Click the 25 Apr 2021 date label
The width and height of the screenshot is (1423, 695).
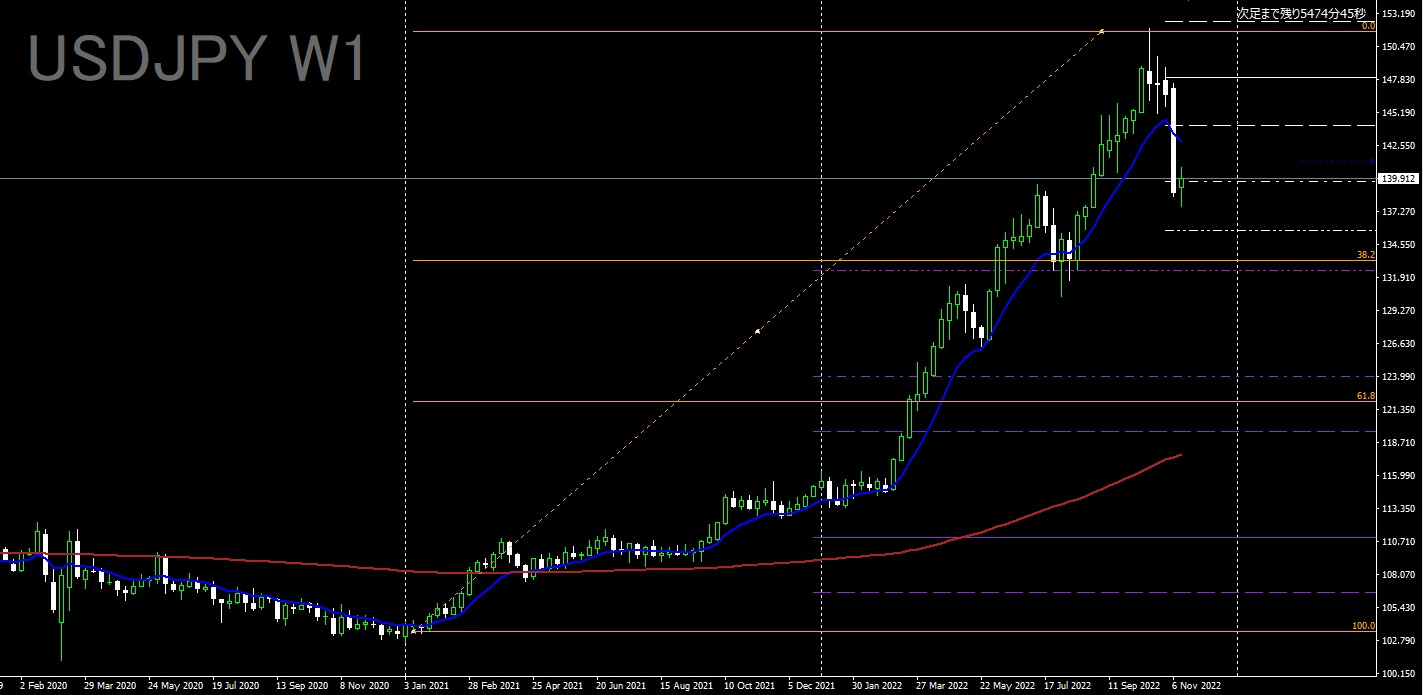tap(558, 687)
